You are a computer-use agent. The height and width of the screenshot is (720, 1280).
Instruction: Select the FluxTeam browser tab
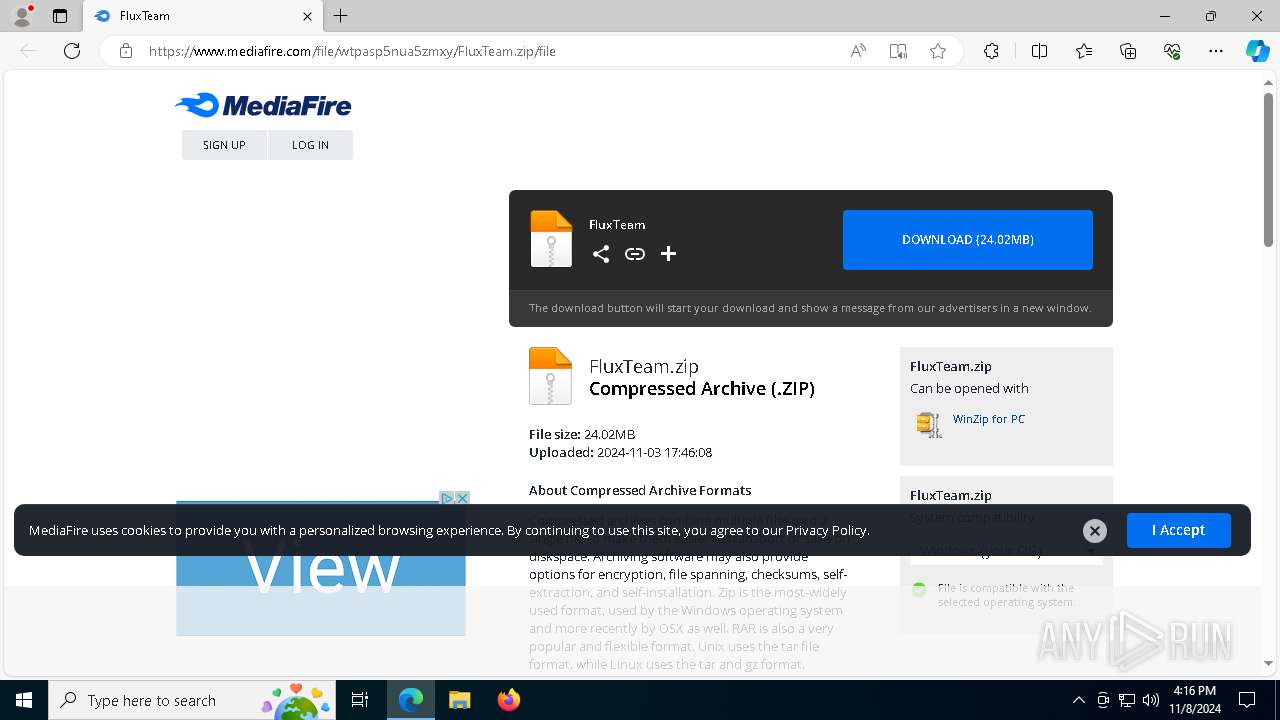(202, 16)
